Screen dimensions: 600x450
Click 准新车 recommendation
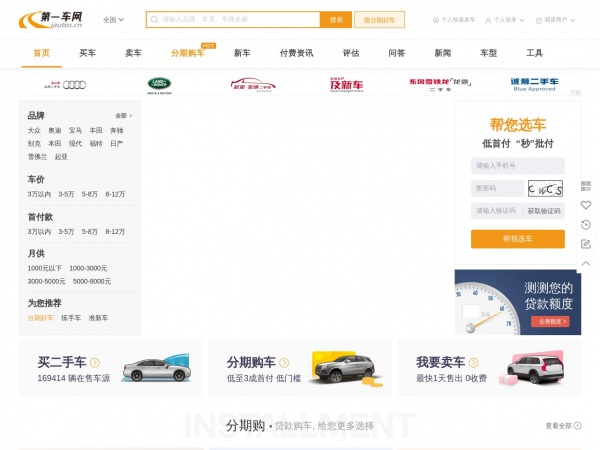point(98,318)
